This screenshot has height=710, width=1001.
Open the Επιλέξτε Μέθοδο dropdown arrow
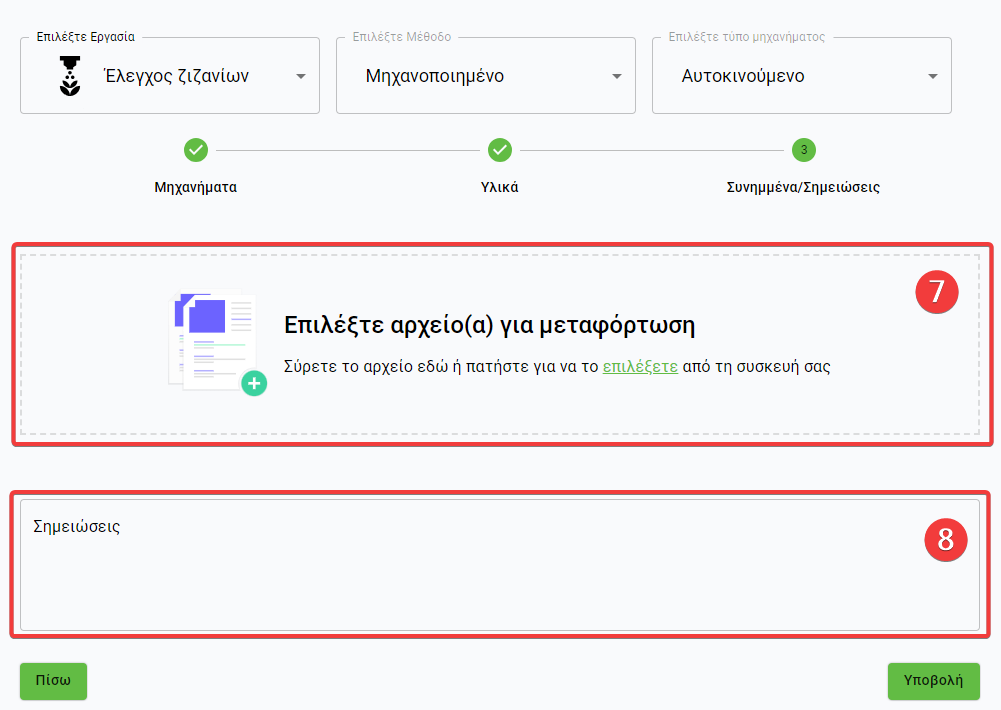point(617,77)
